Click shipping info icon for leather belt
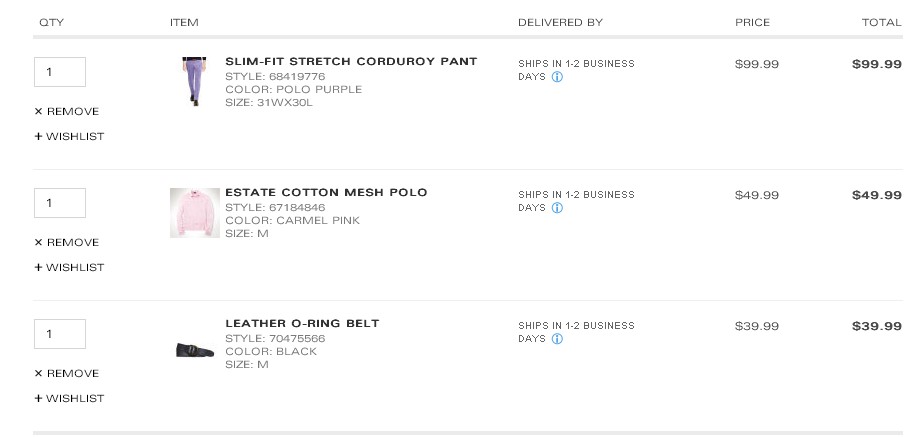This screenshot has width=921, height=437. (557, 339)
